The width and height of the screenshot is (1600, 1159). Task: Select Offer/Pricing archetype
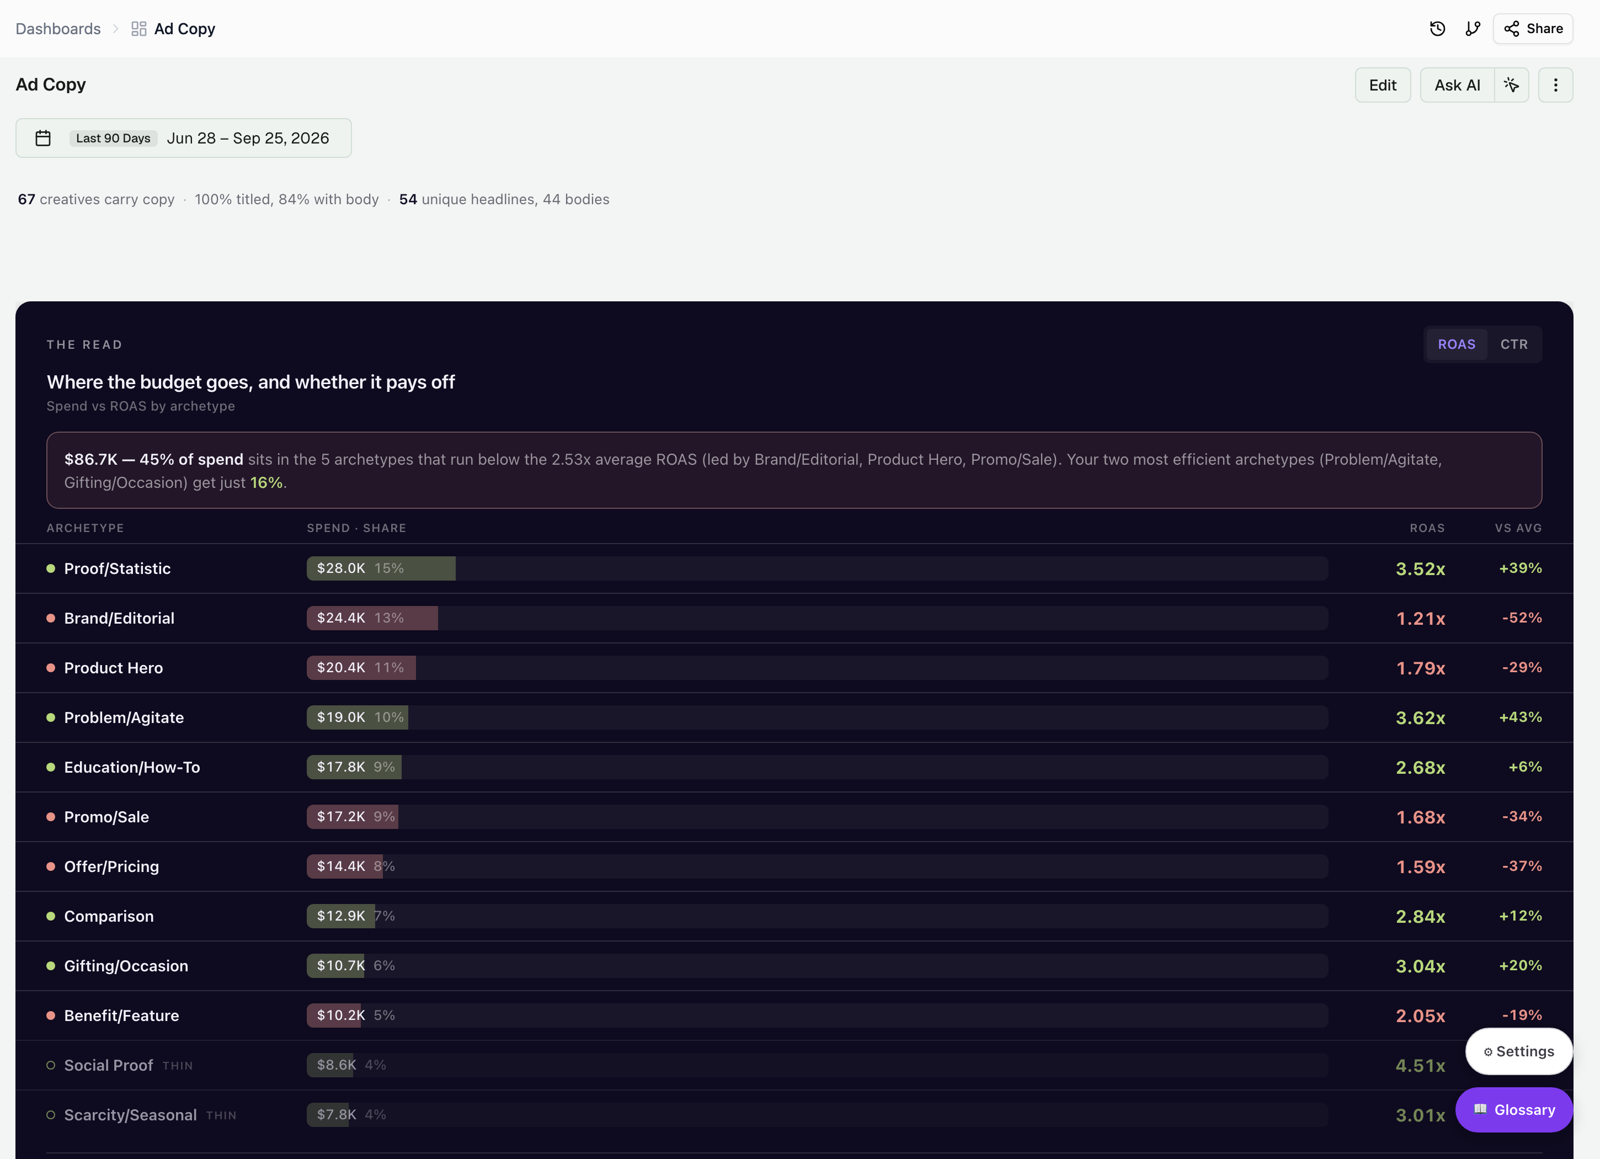click(111, 867)
